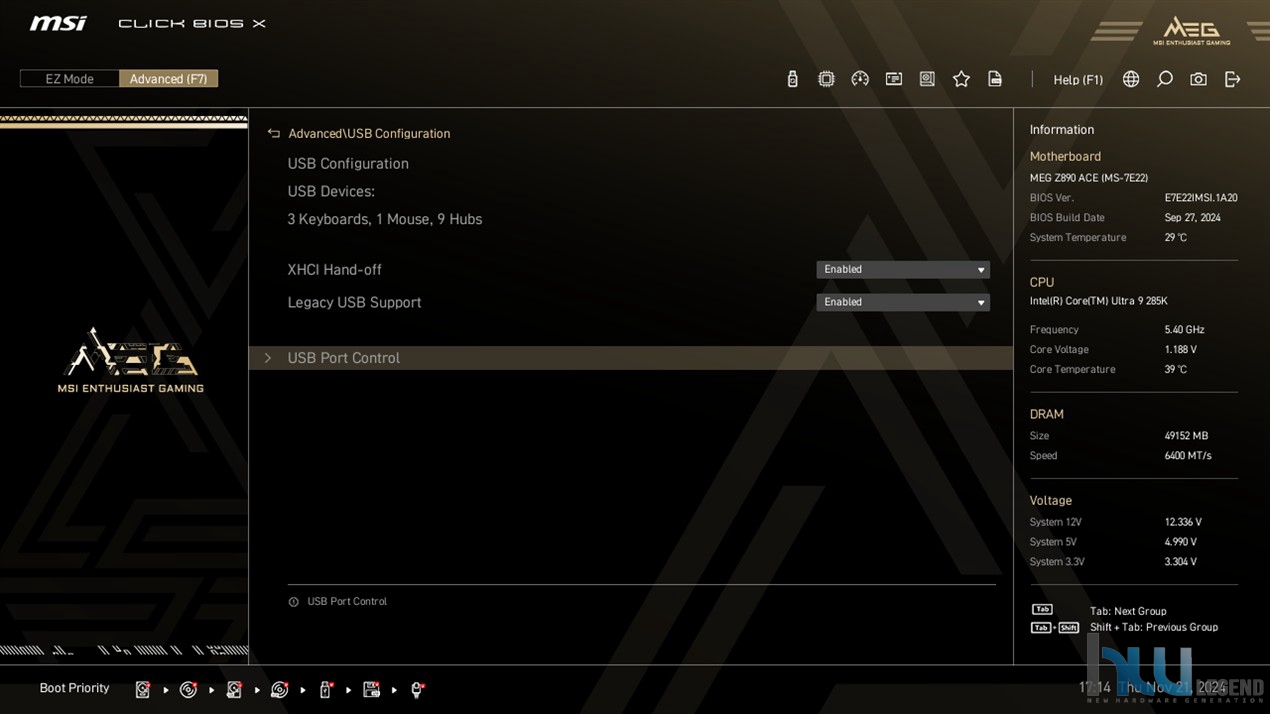Click the Boot Priority label
This screenshot has width=1270, height=714.
pos(74,688)
